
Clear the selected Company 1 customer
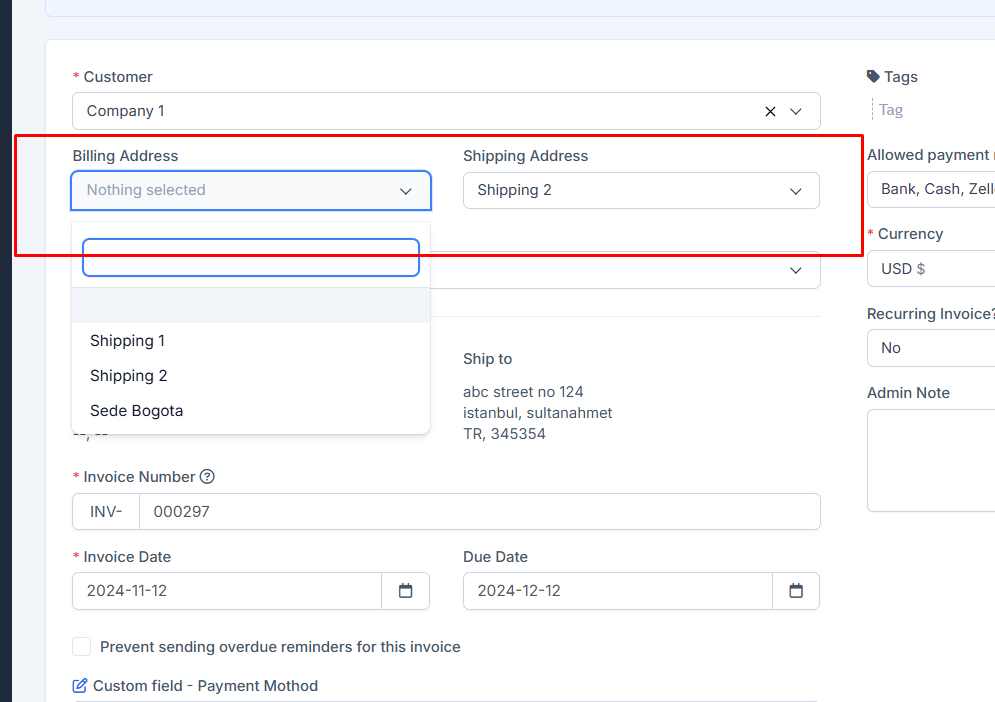[770, 111]
